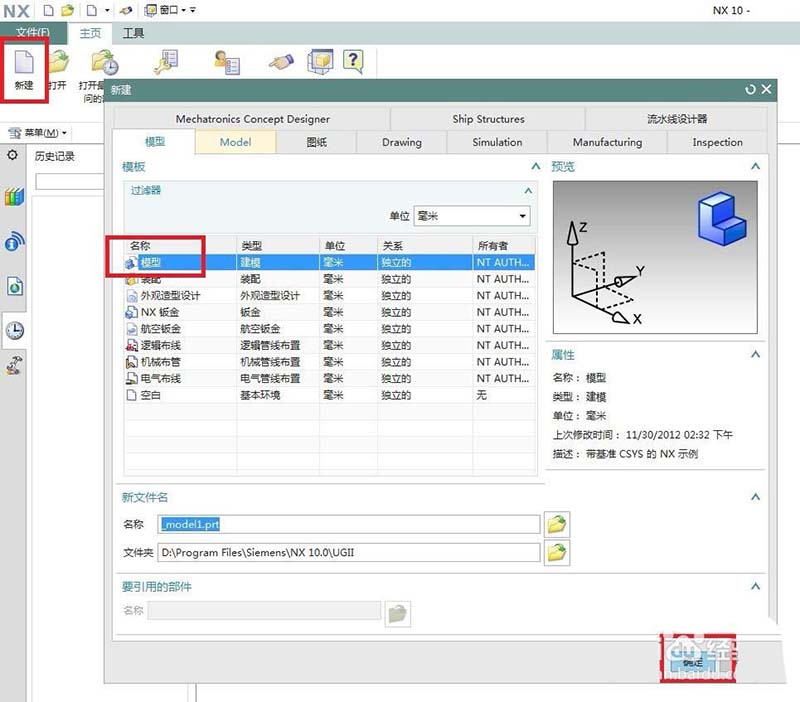
Task: Select the NX 钣金 template row
Action: coord(330,312)
